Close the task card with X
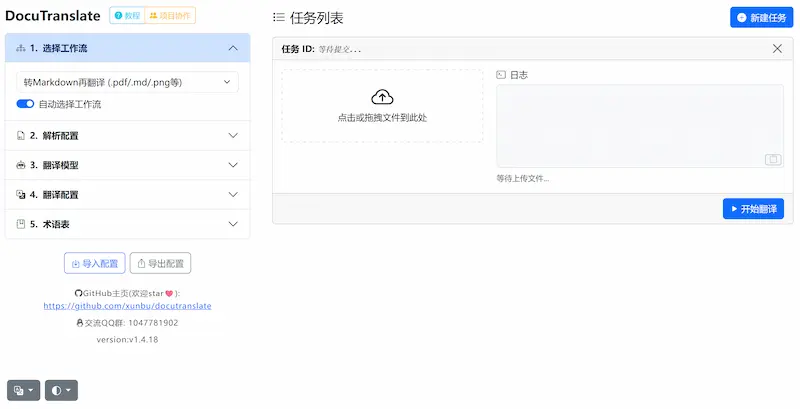The width and height of the screenshot is (800, 409). coord(777,48)
